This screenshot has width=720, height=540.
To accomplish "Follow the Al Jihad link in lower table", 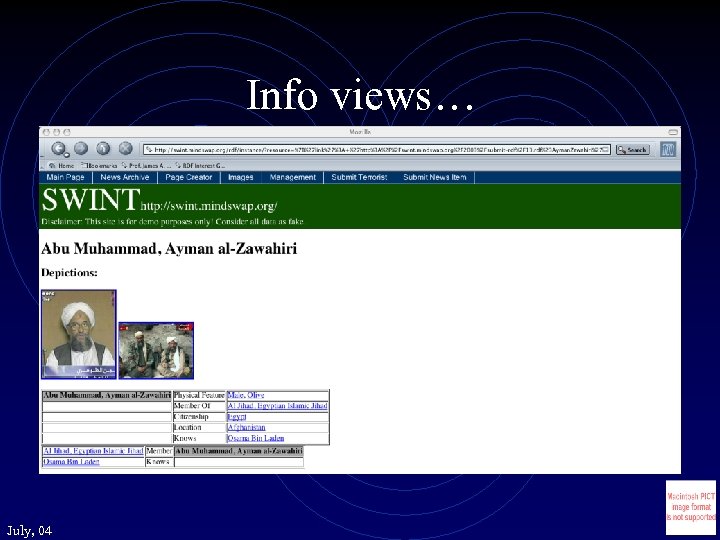I will [x=93, y=451].
